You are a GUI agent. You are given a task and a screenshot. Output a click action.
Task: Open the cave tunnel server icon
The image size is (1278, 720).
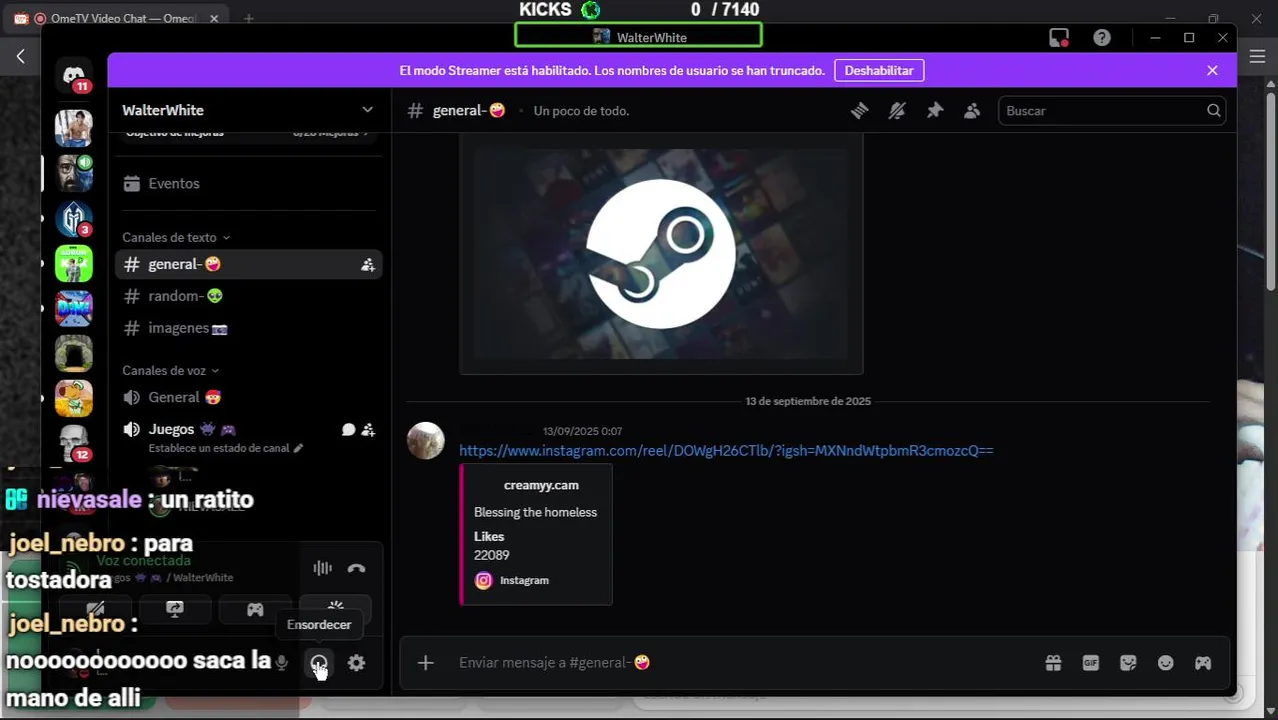74,353
